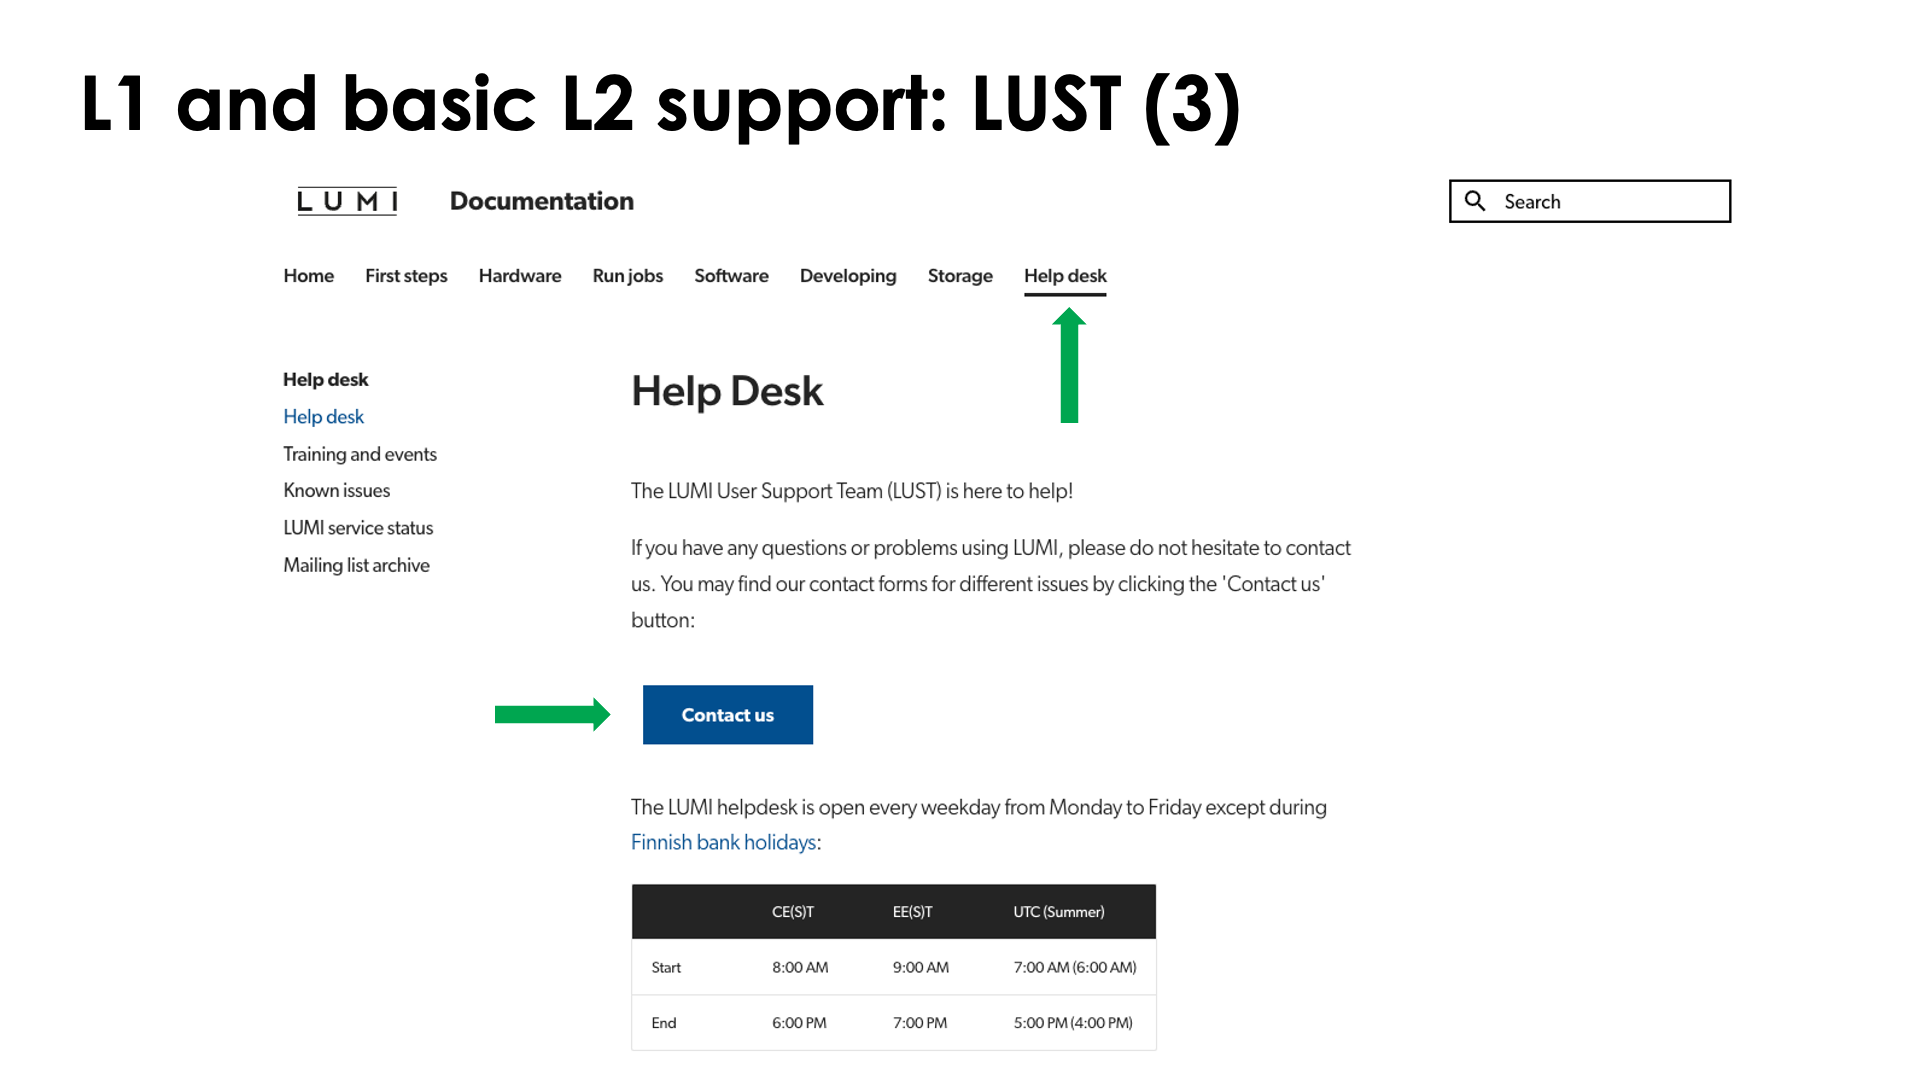Click the LUMI Documentation logo icon

(x=349, y=200)
